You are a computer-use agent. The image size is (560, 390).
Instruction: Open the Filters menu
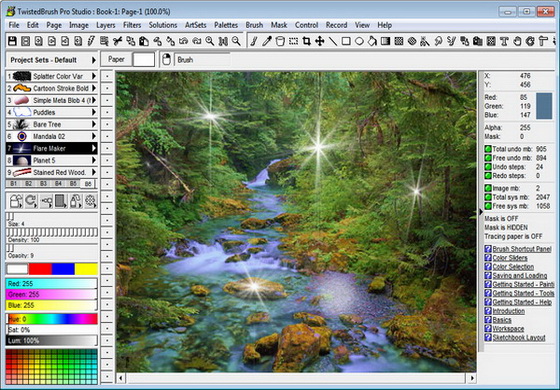click(132, 25)
